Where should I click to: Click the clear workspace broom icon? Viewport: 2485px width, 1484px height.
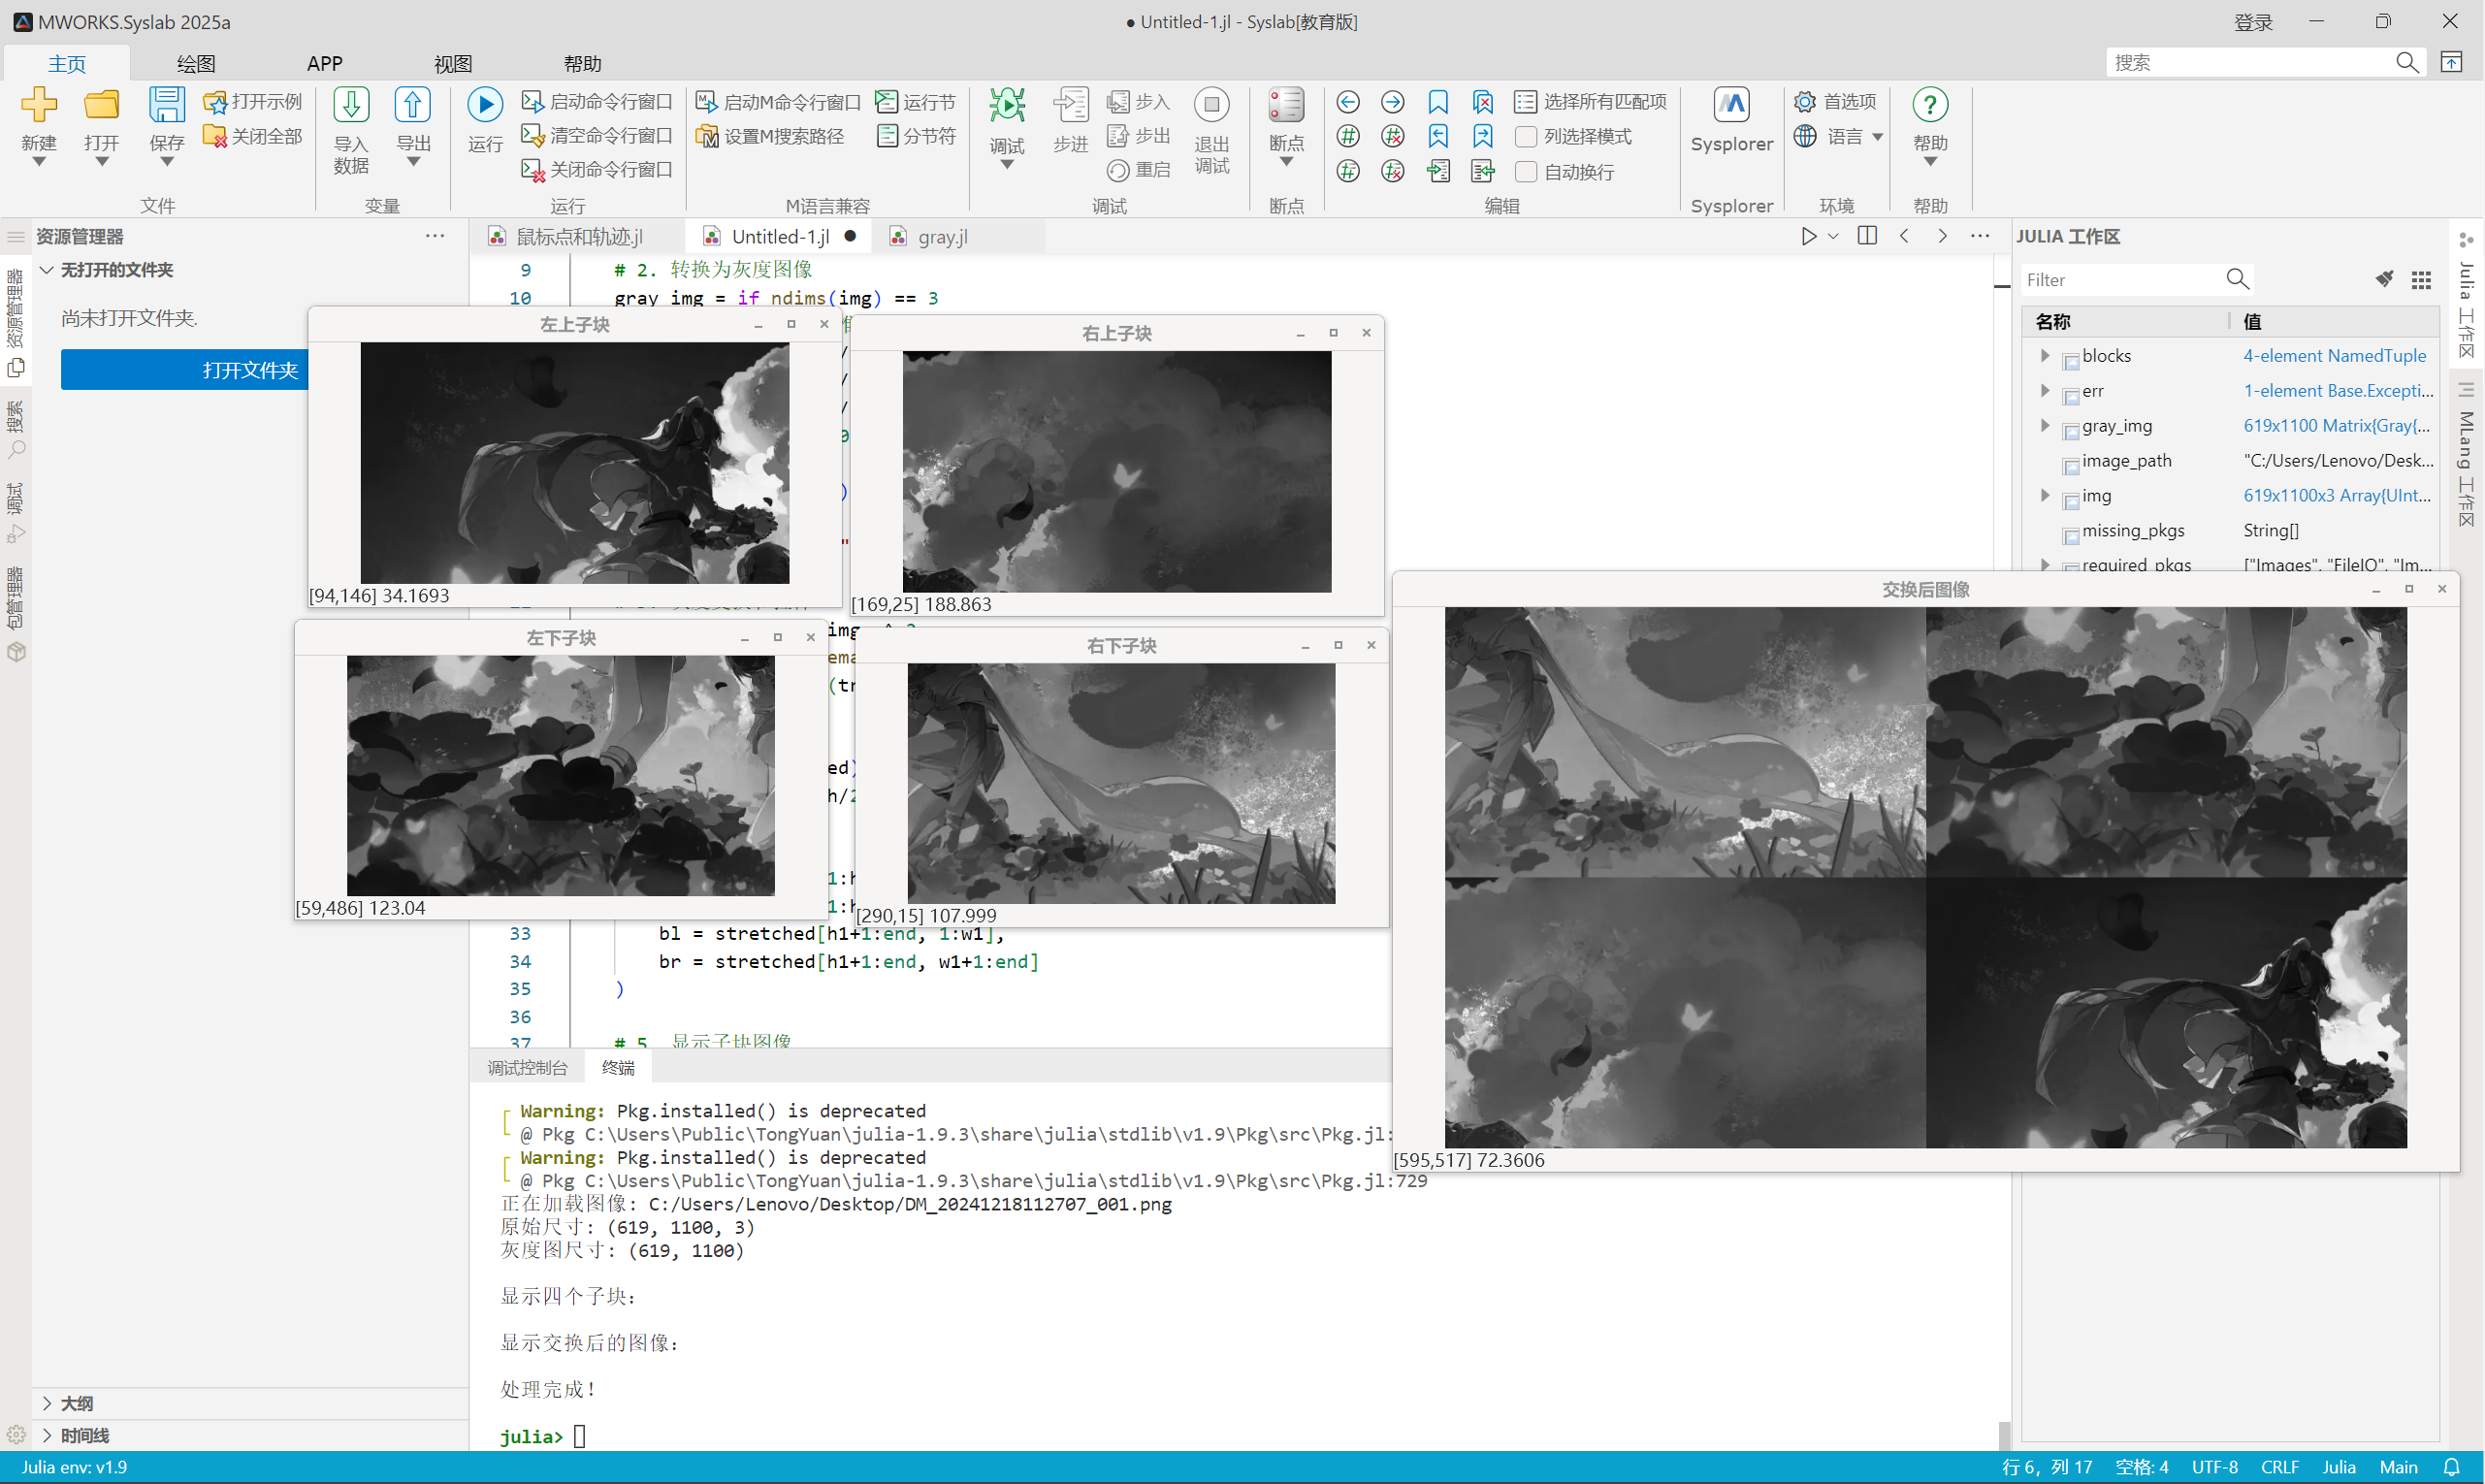(x=2385, y=279)
